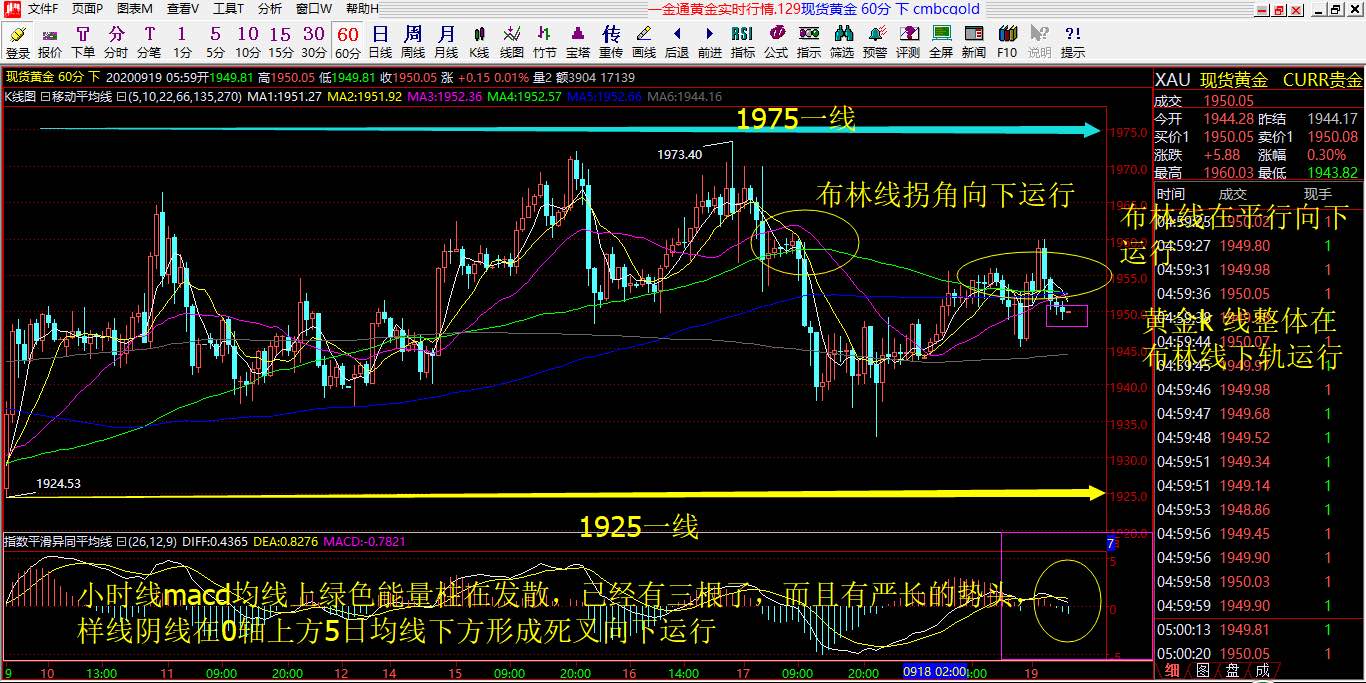Switch to the 图 chart tab
The height and width of the screenshot is (683, 1366).
(1203, 670)
